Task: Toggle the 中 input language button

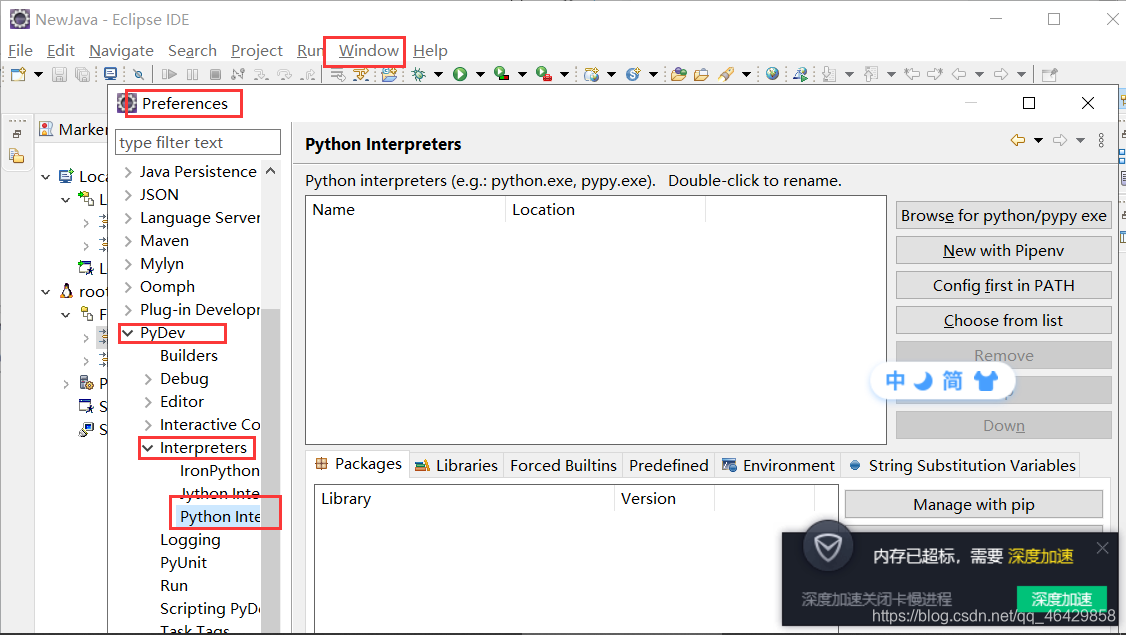Action: pos(895,380)
